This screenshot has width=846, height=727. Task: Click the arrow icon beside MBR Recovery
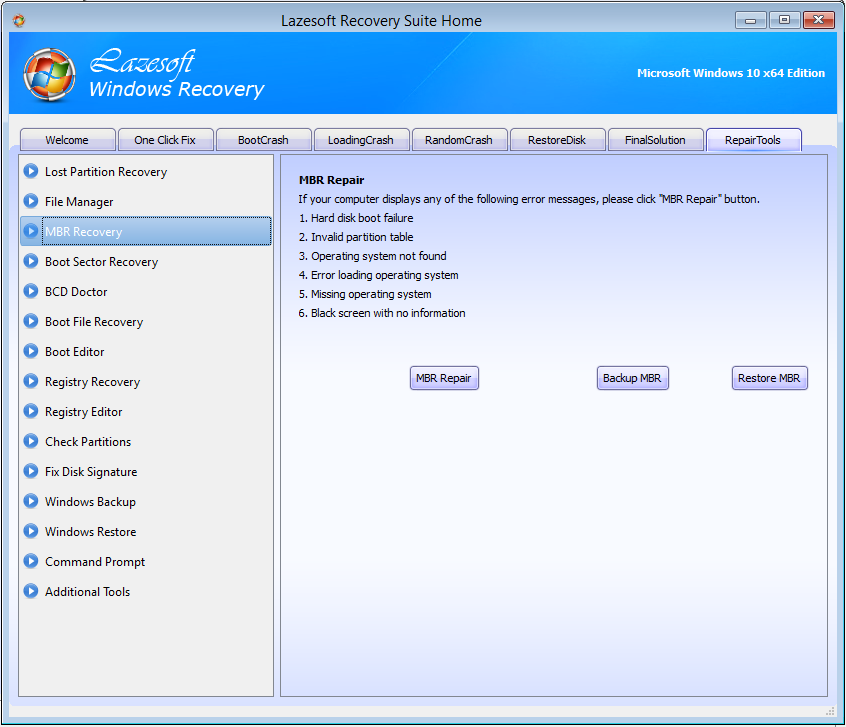pos(31,231)
